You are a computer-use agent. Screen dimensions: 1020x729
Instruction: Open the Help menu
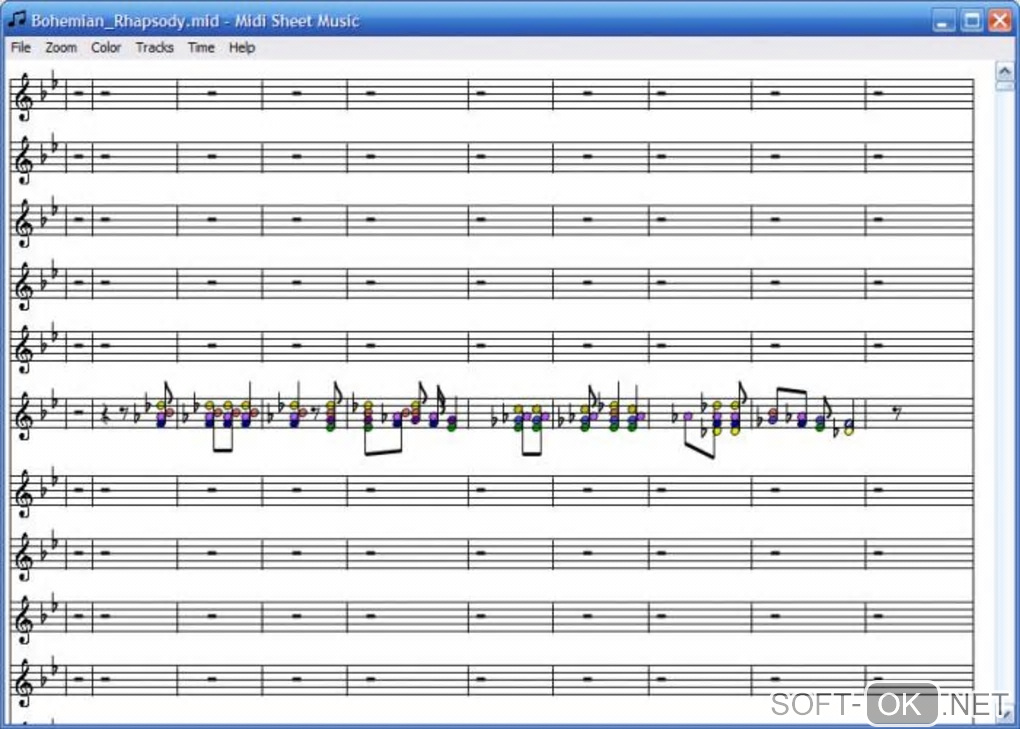pyautogui.click(x=242, y=47)
